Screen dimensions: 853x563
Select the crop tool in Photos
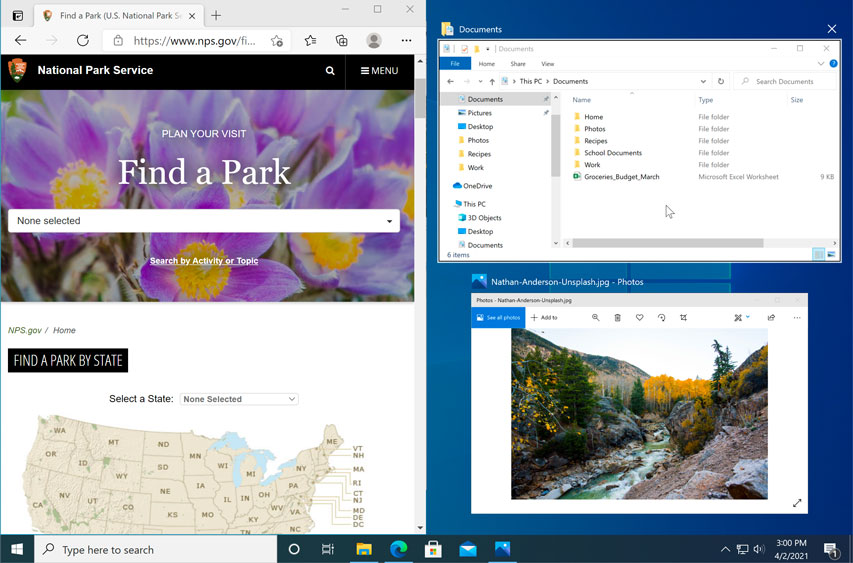(684, 318)
